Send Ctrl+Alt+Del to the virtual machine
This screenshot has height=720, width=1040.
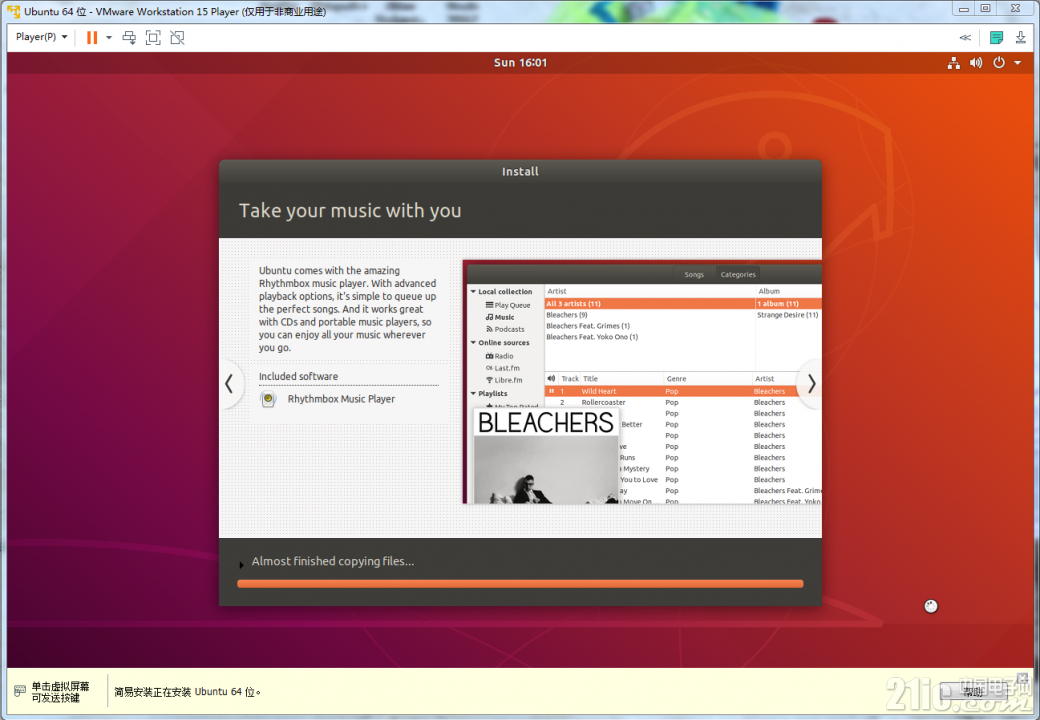coord(129,38)
